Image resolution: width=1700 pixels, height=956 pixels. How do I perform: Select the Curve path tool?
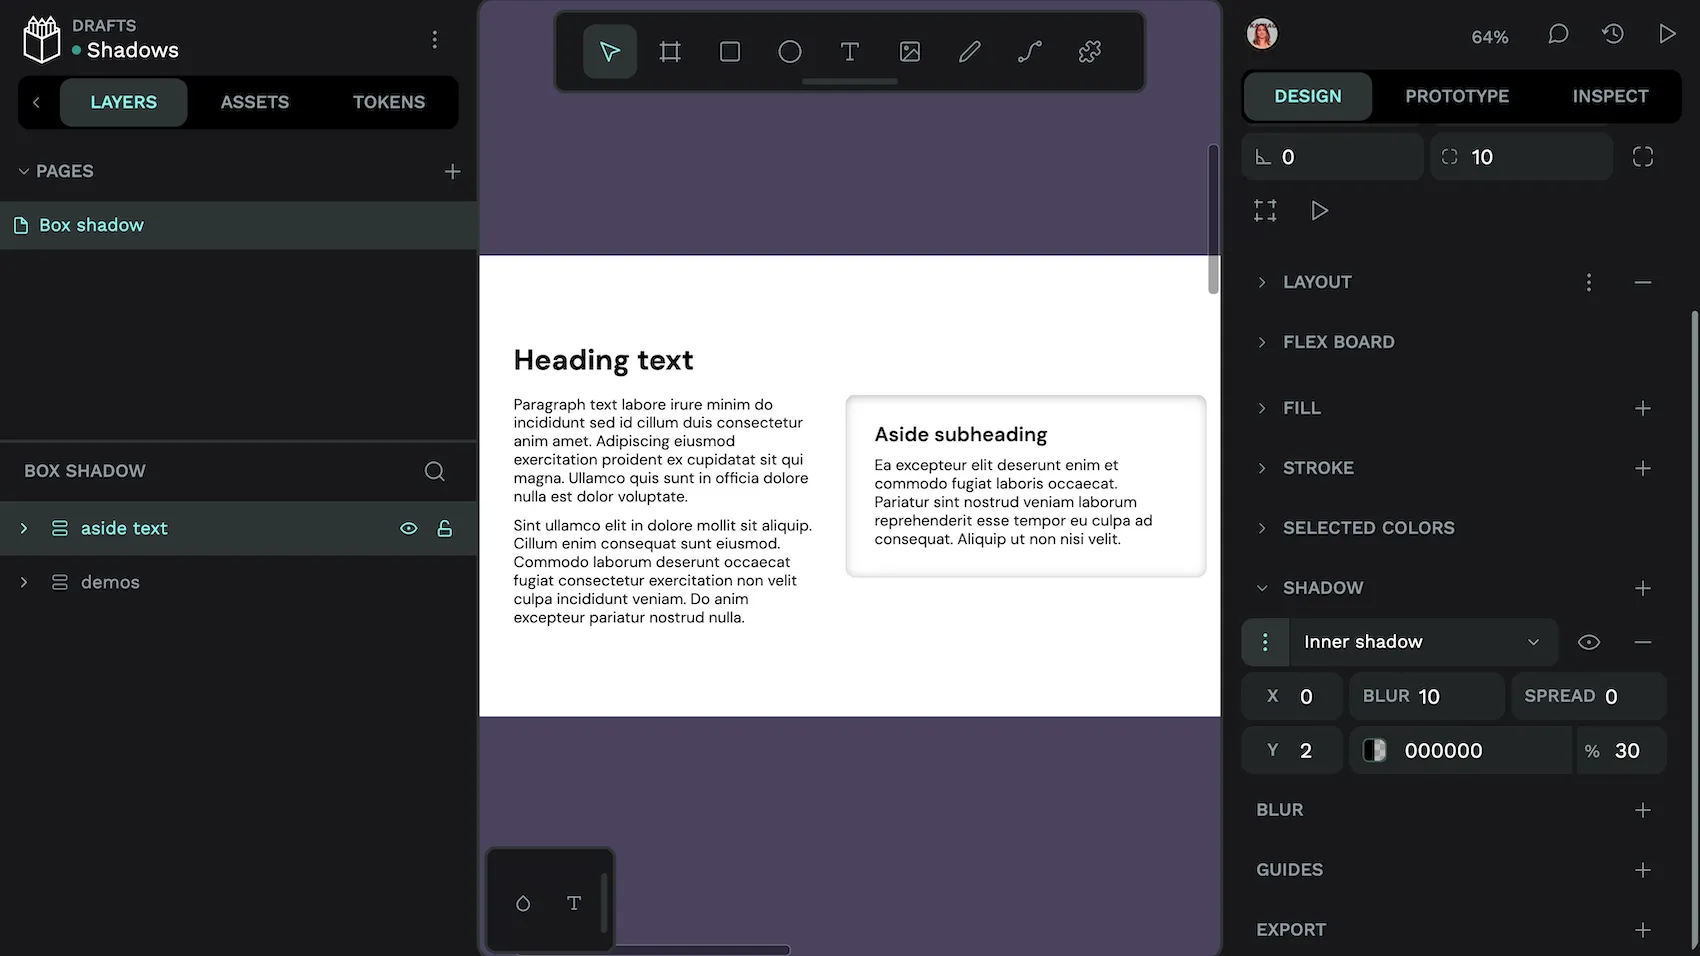click(x=1030, y=52)
